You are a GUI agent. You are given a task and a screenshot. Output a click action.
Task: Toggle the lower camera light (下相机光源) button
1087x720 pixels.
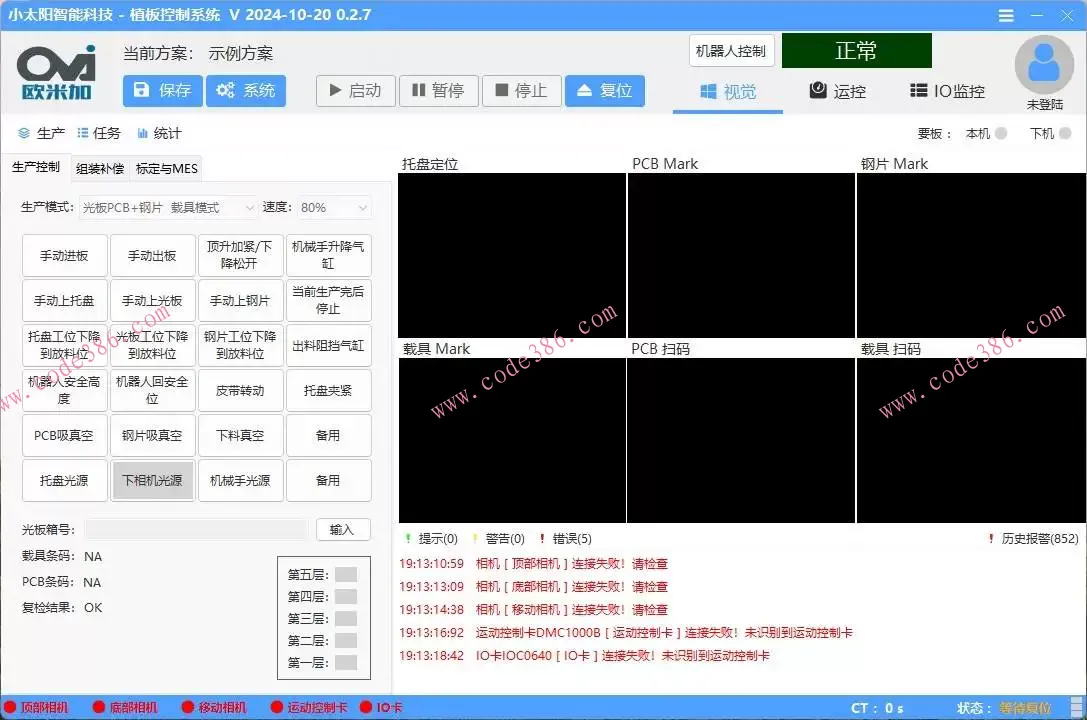click(152, 481)
